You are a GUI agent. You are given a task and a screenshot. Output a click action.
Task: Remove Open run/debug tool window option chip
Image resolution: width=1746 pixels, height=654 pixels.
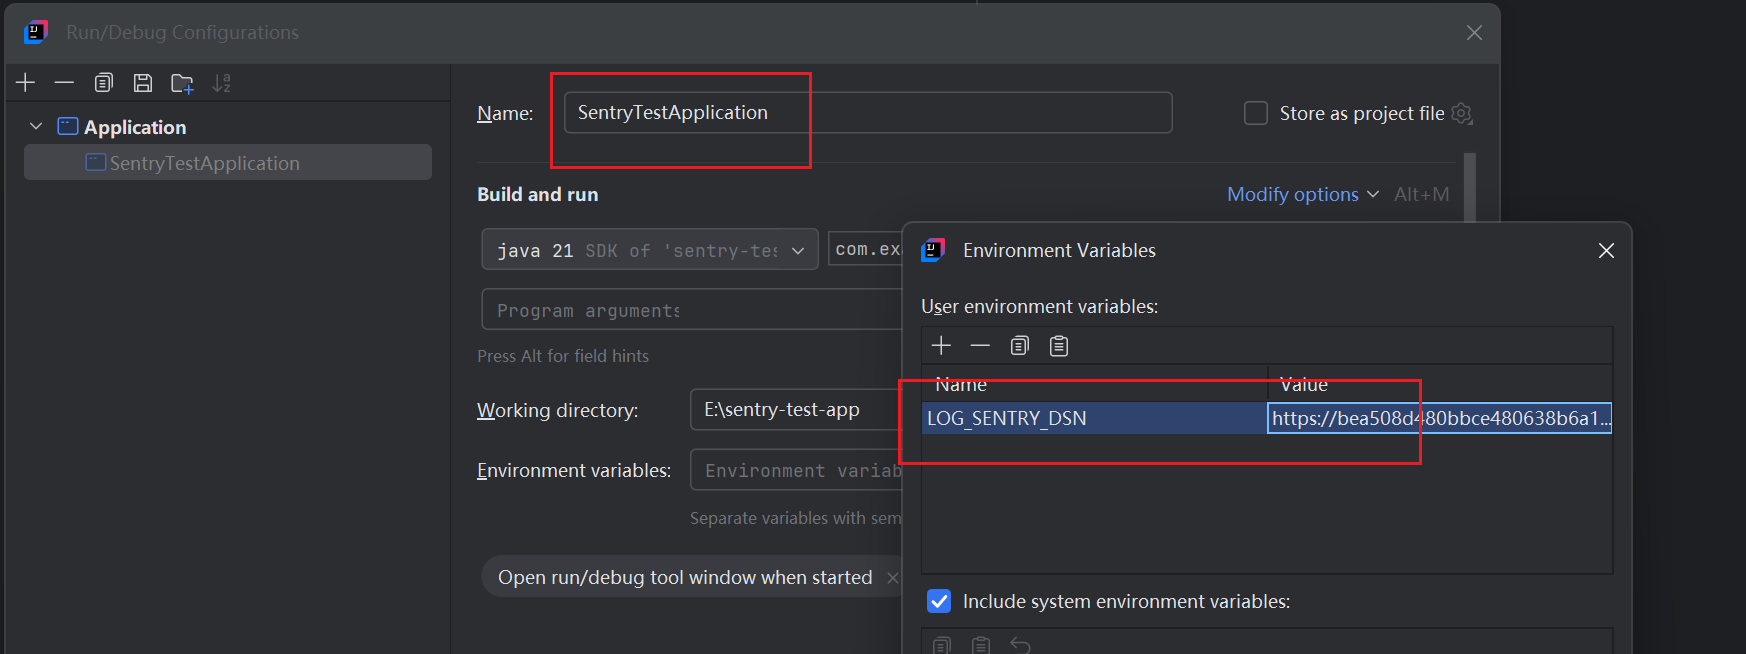pyautogui.click(x=892, y=578)
